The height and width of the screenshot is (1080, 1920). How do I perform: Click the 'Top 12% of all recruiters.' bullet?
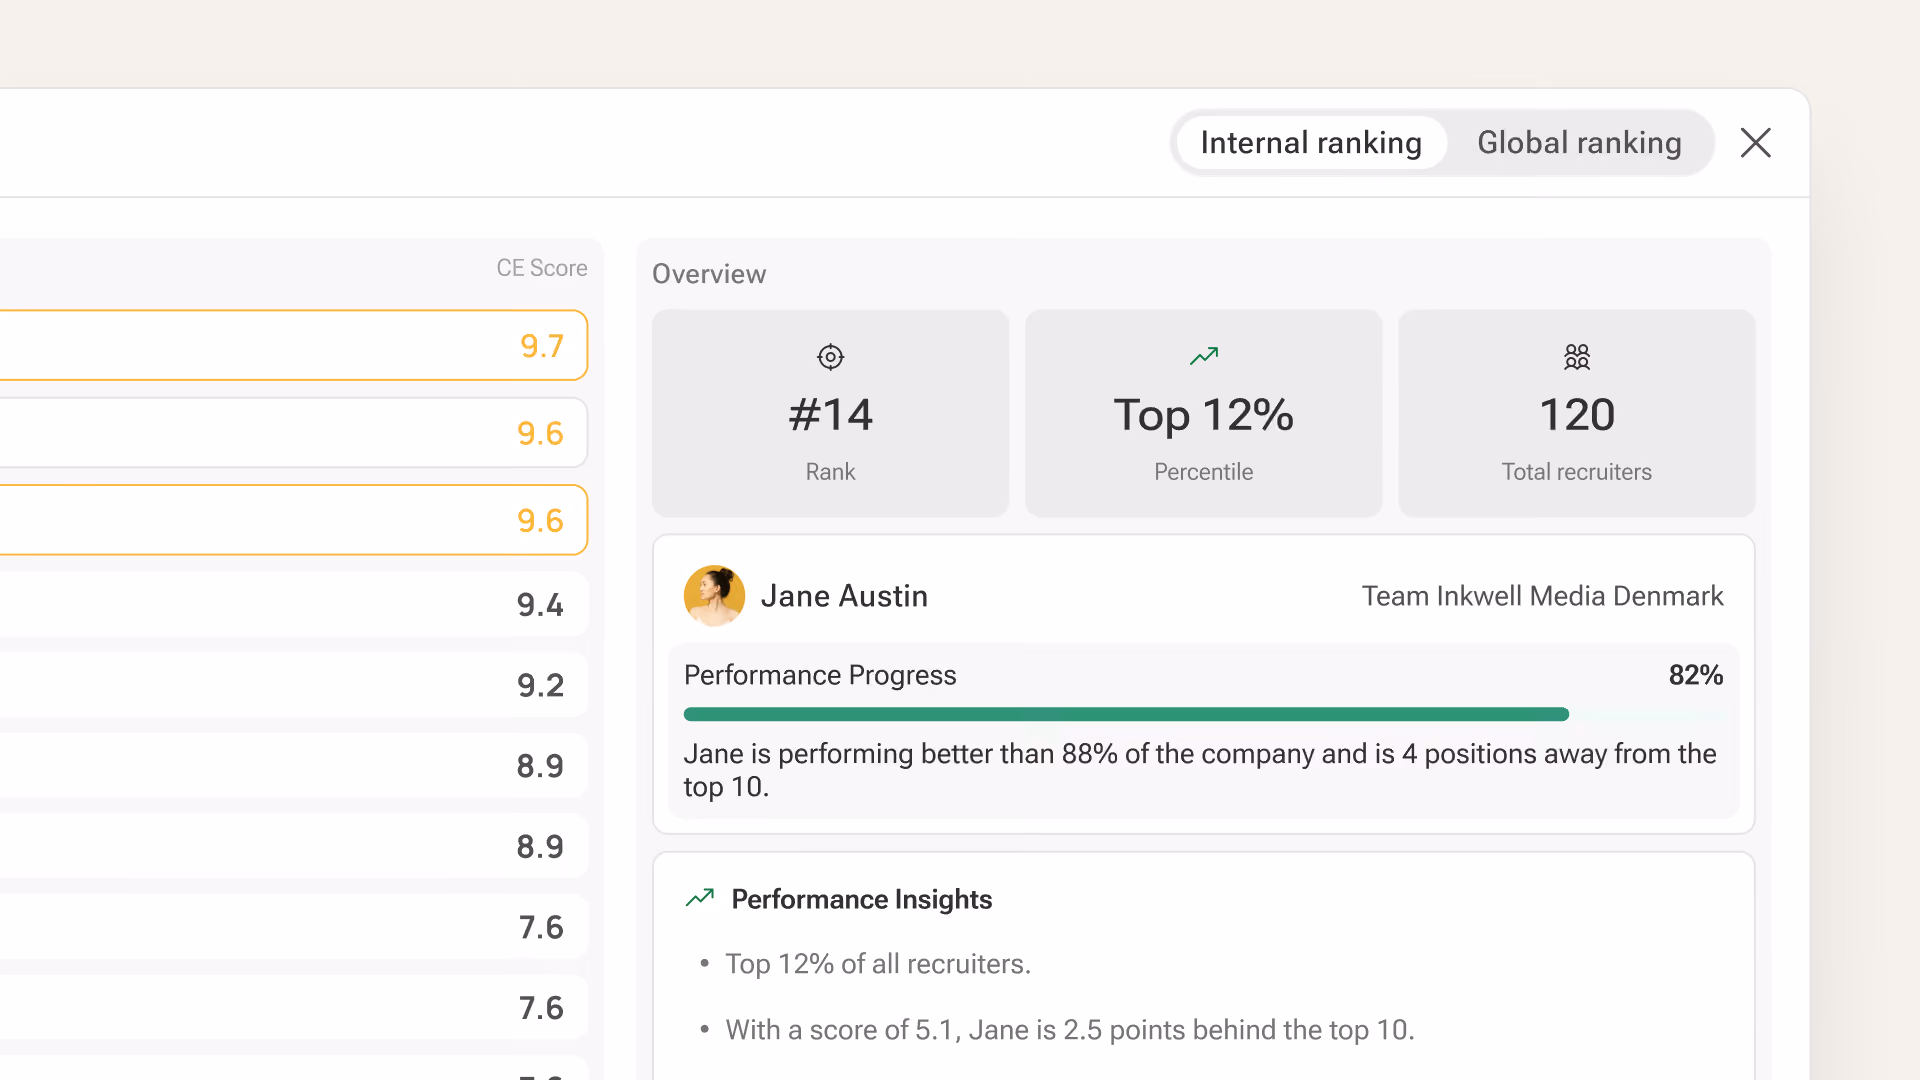878,964
